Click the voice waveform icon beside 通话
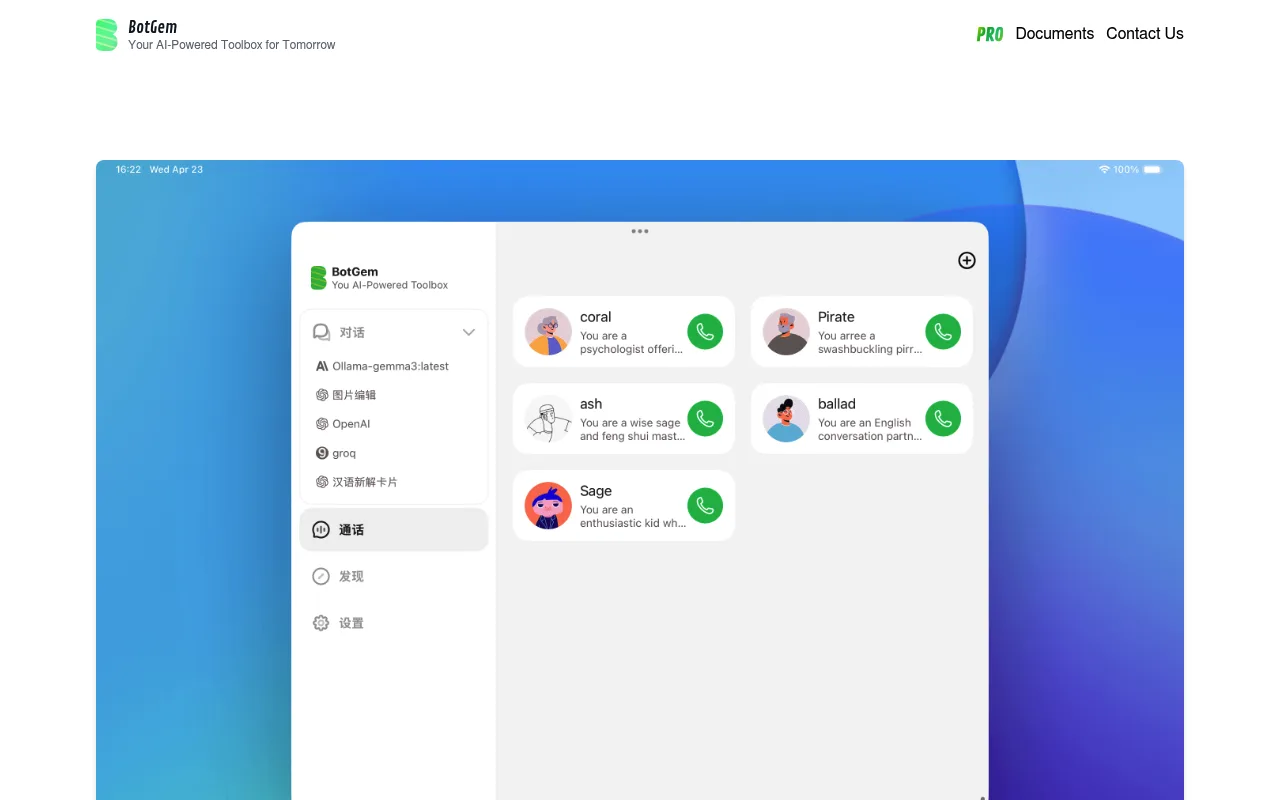 click(x=321, y=530)
